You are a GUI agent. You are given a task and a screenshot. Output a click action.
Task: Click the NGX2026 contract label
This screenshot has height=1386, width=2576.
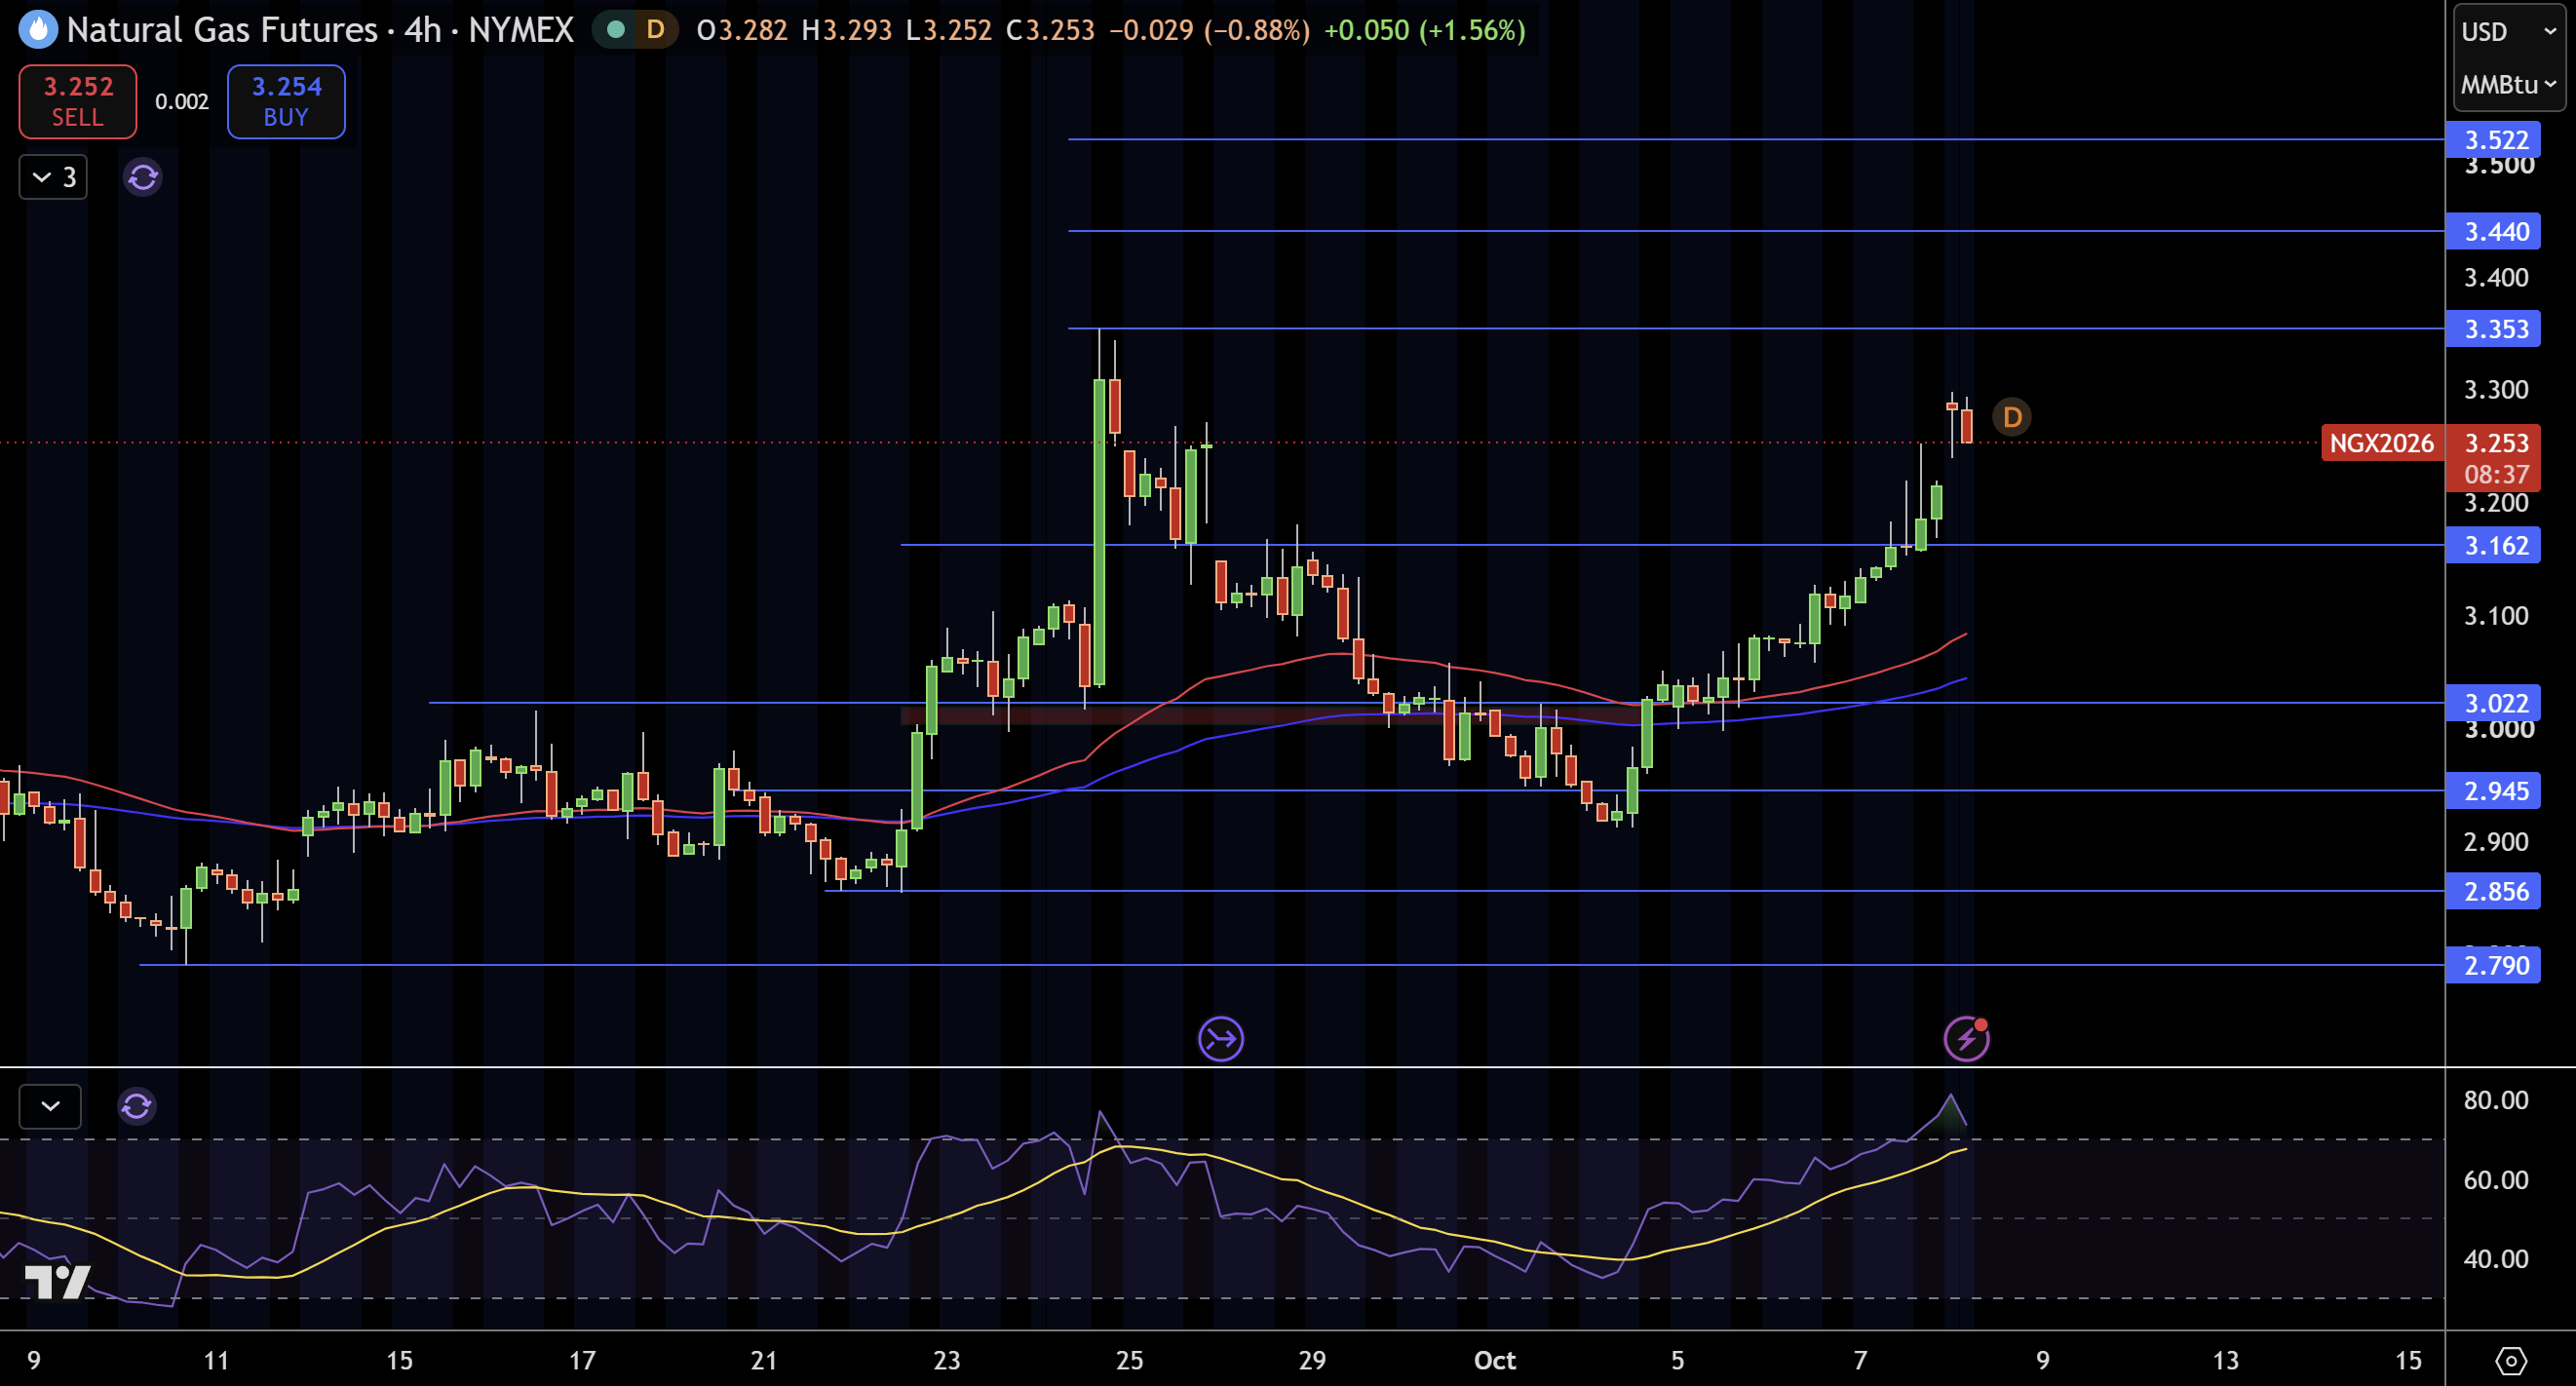2382,443
